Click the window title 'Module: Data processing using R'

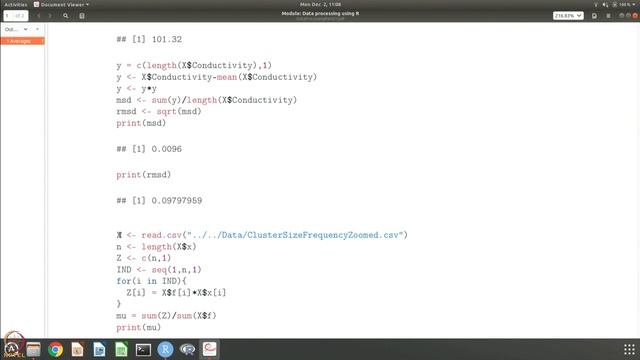(320, 13)
